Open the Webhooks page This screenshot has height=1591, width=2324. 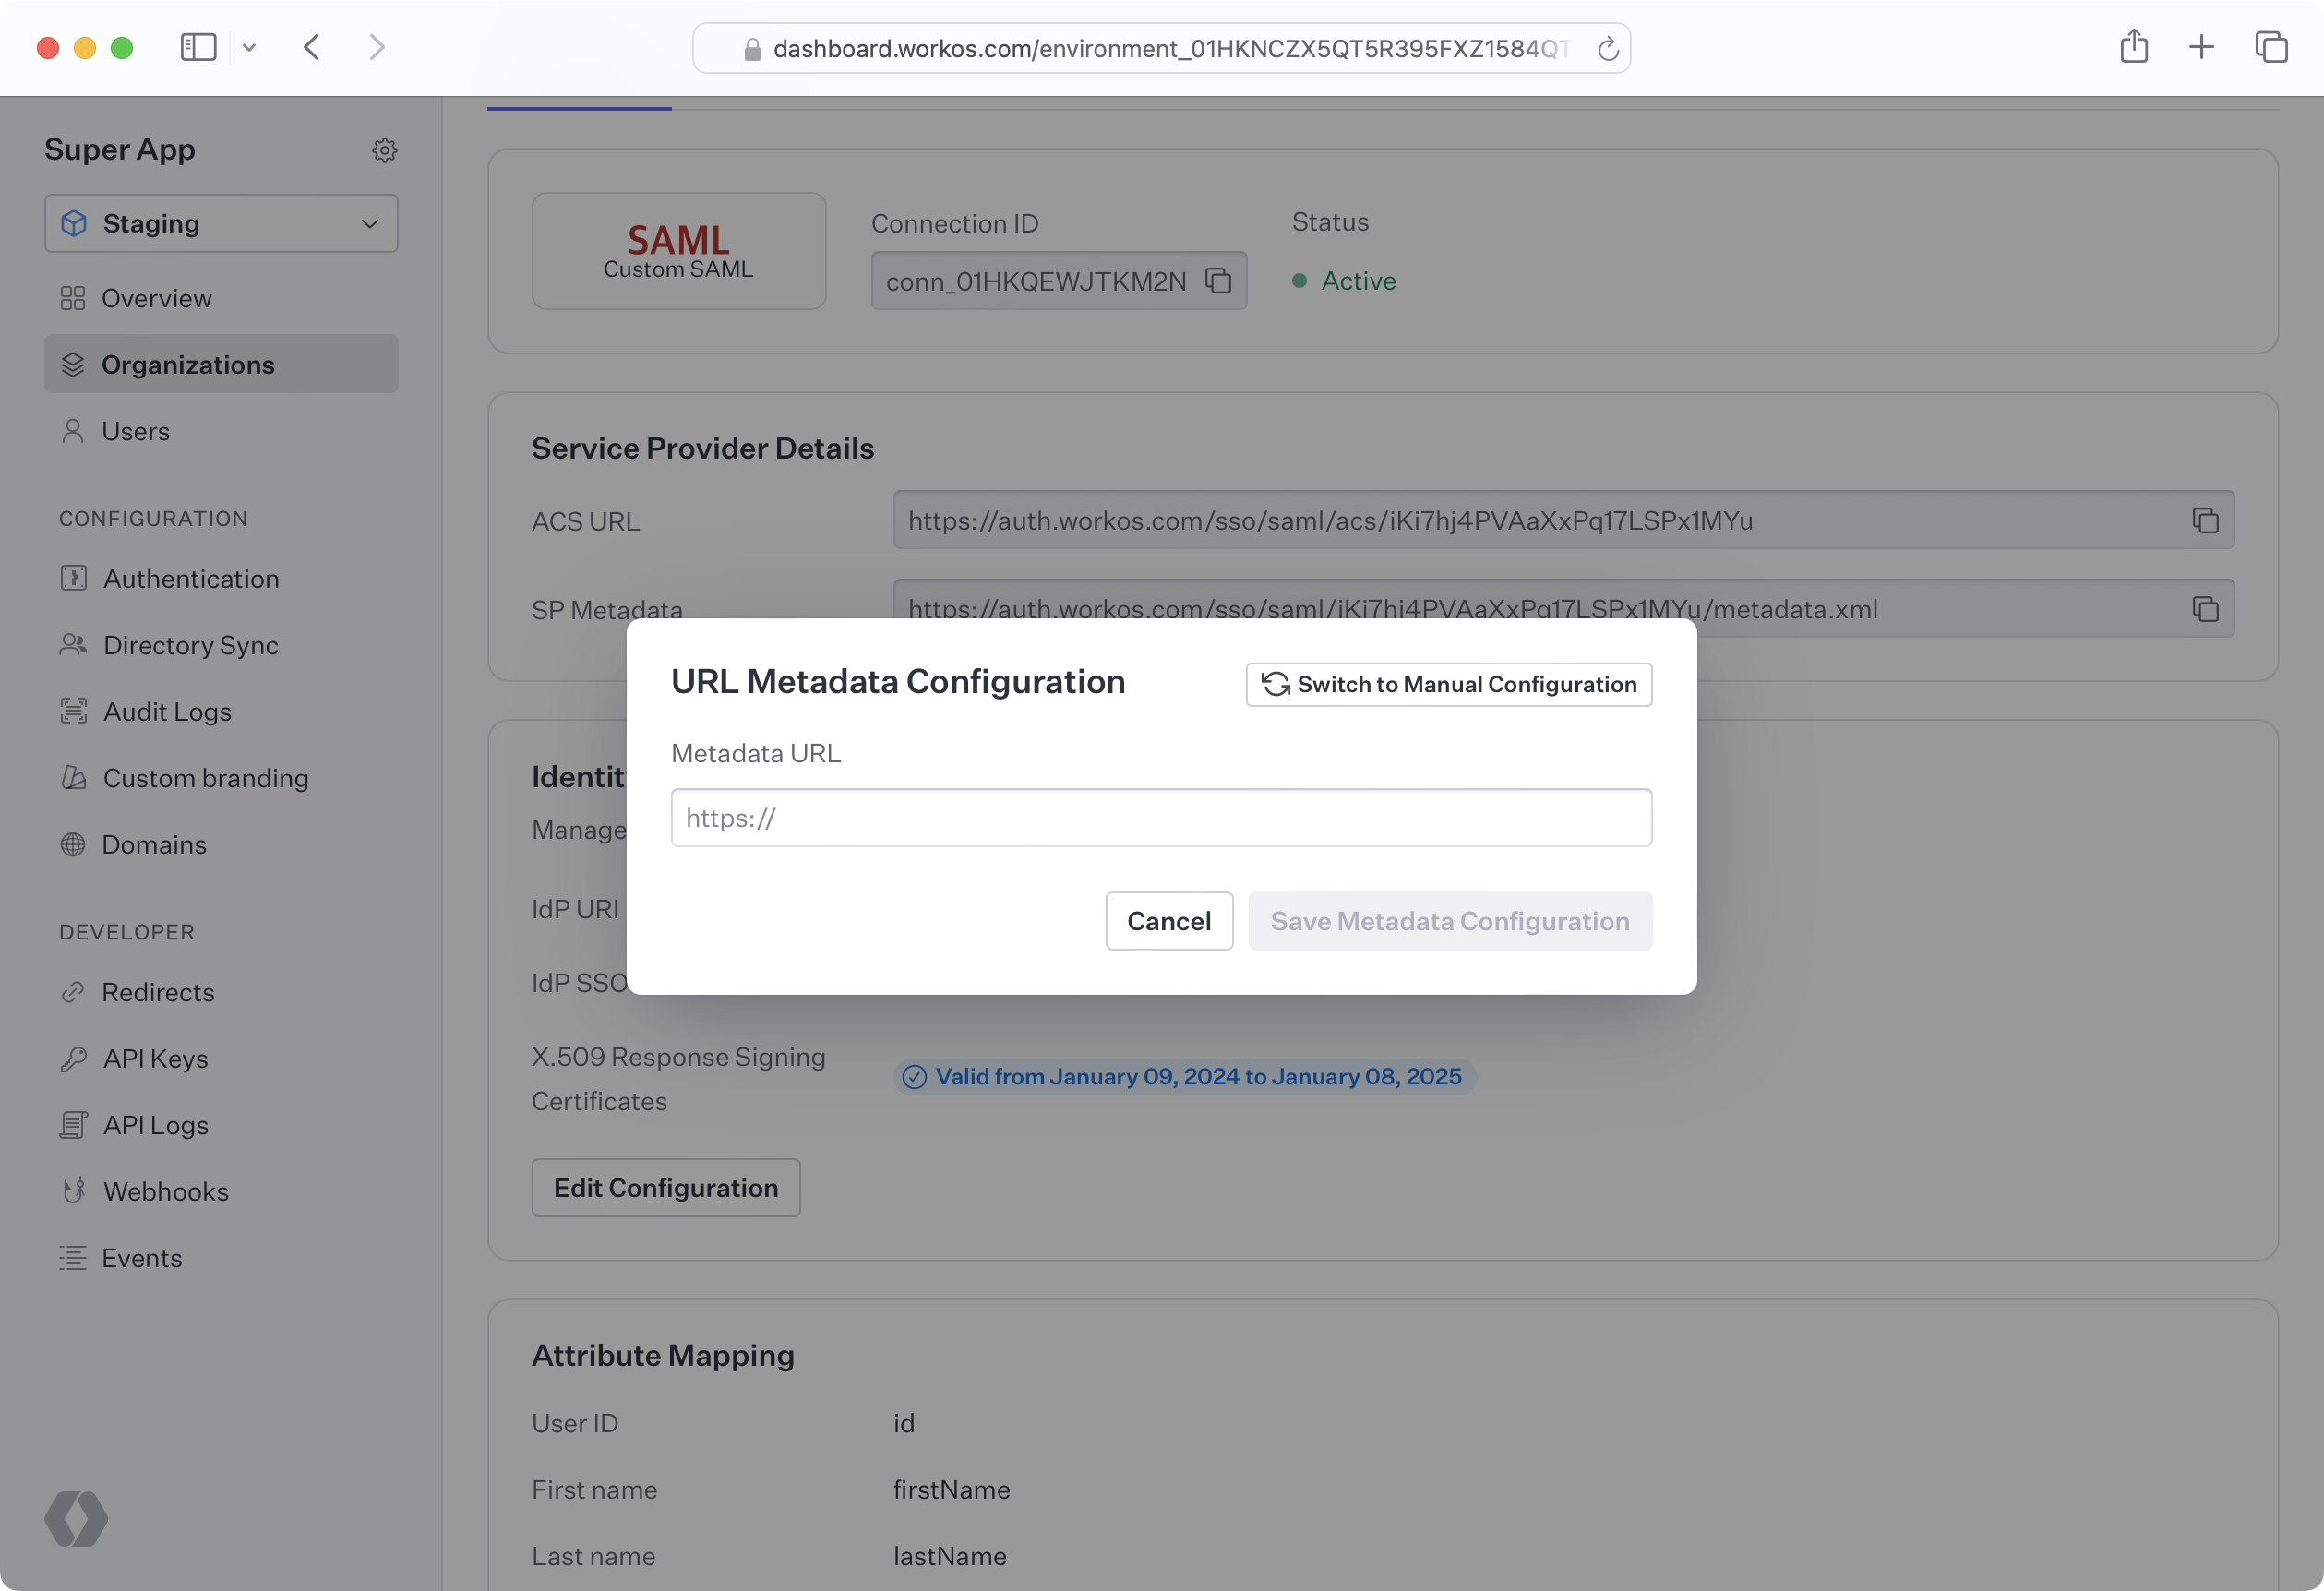[165, 1191]
